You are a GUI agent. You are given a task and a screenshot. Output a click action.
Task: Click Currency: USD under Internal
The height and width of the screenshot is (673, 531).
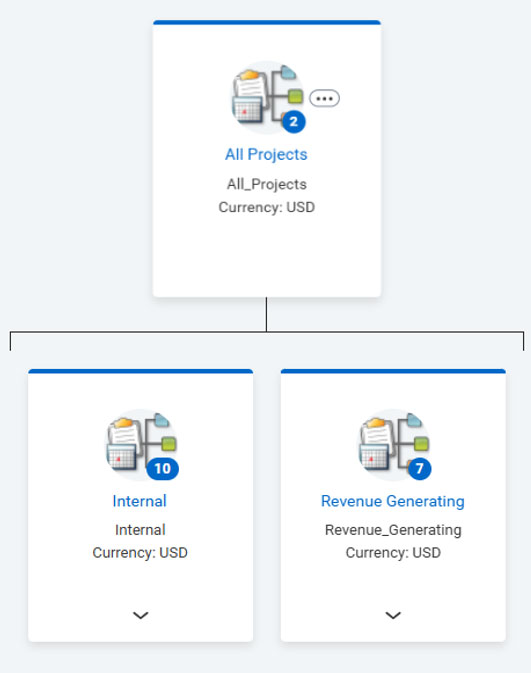[140, 552]
